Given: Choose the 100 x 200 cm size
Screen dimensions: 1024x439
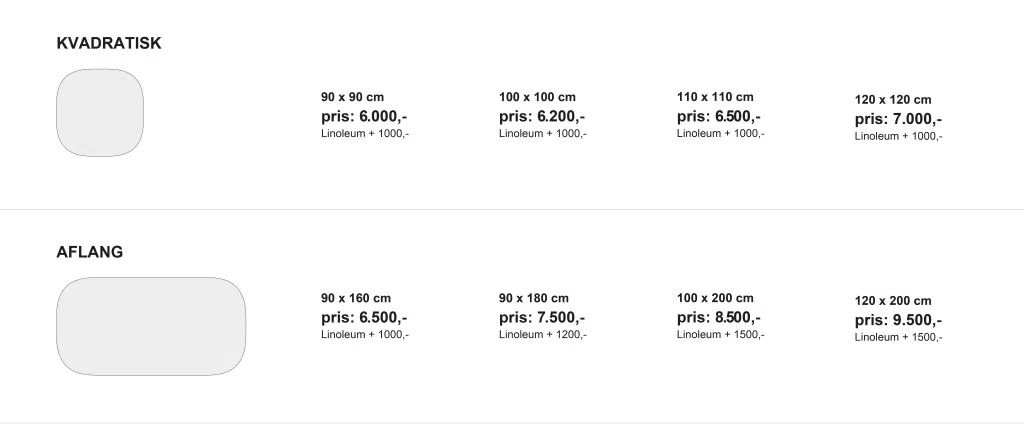Looking at the screenshot, I should point(715,299).
